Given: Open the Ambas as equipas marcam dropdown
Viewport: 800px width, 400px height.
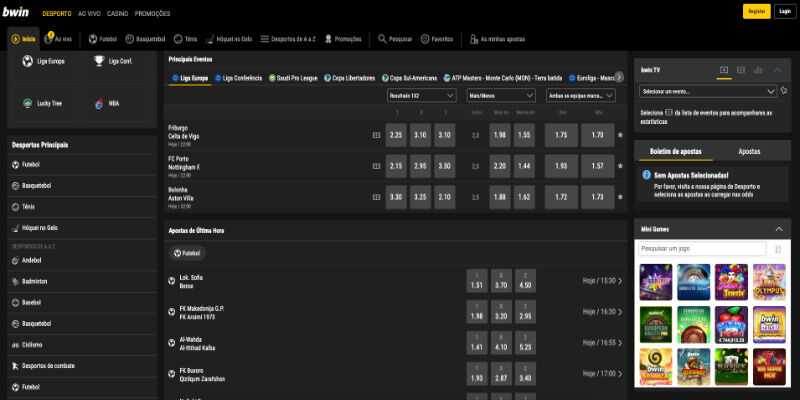Looking at the screenshot, I should point(581,95).
